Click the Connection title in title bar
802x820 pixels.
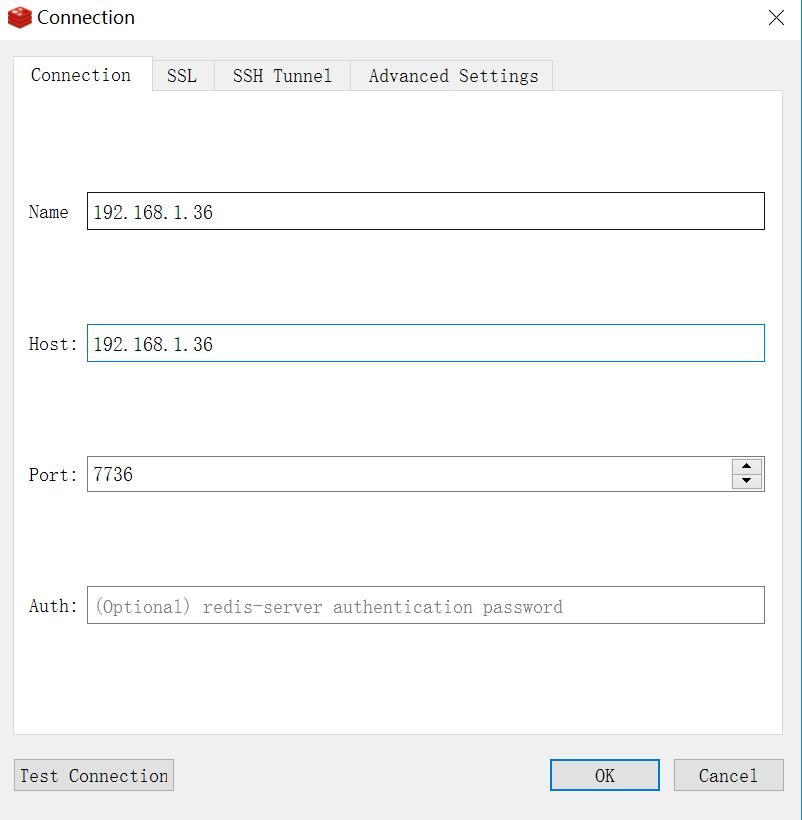click(86, 18)
